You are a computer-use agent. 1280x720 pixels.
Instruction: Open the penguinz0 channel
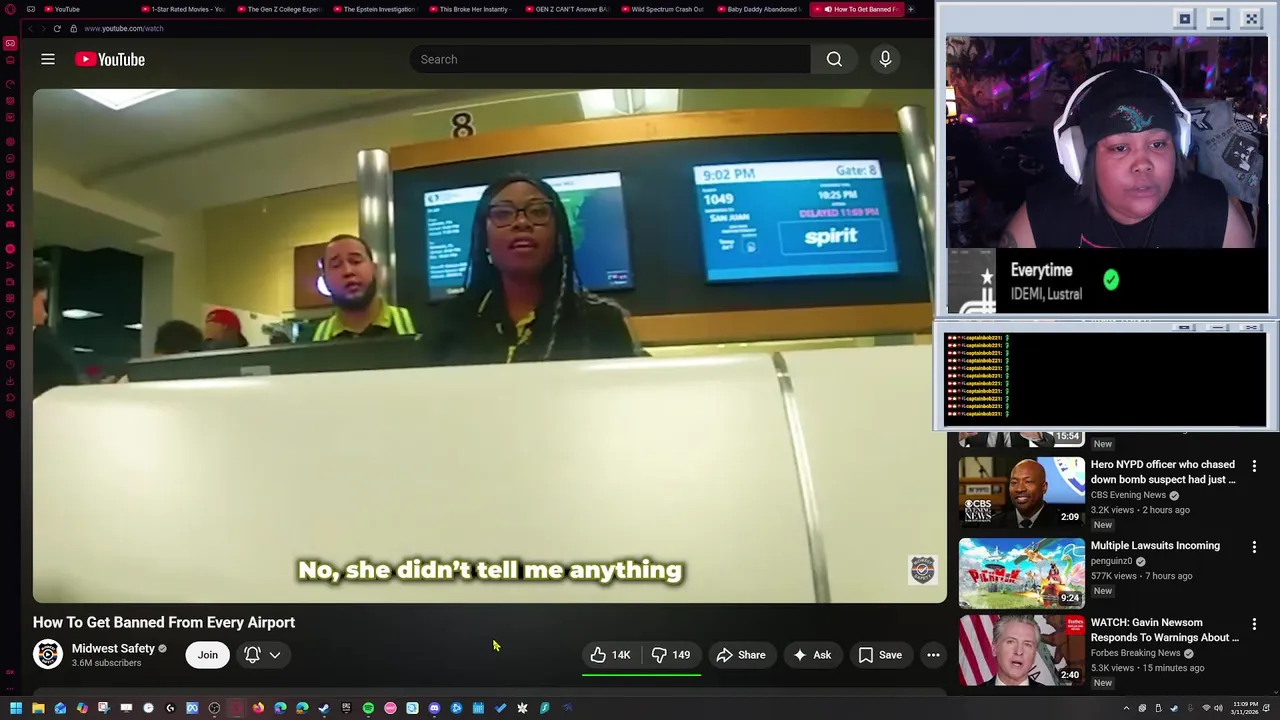click(x=1111, y=561)
